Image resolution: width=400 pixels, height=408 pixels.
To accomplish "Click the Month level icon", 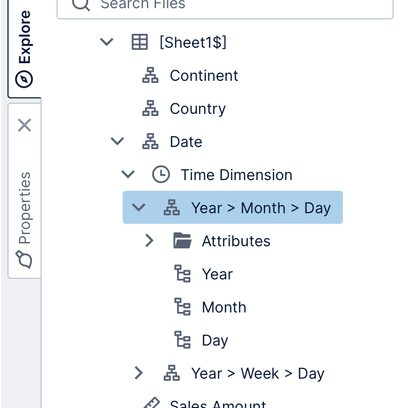I will [x=182, y=307].
